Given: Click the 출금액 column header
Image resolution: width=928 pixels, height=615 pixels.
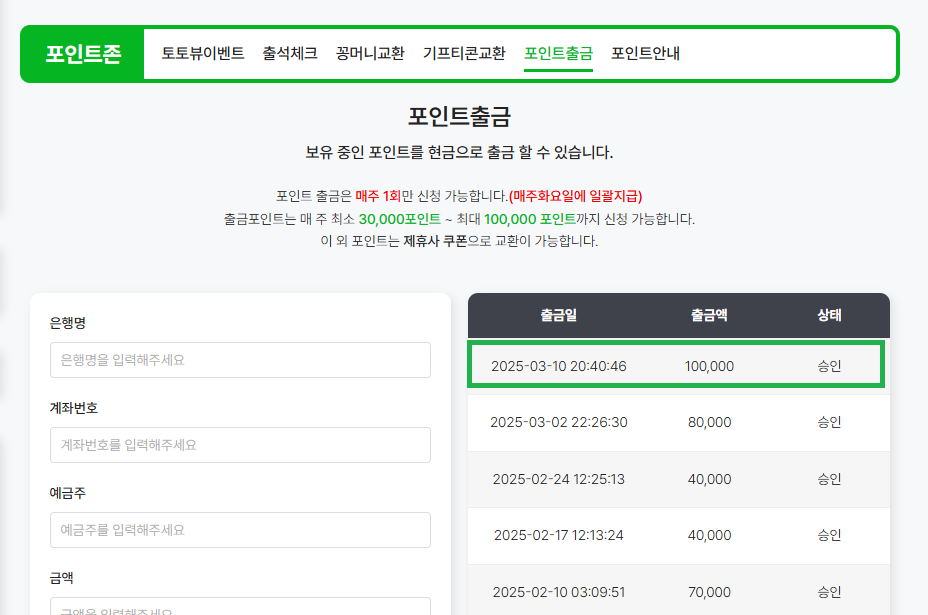Looking at the screenshot, I should (x=709, y=315).
